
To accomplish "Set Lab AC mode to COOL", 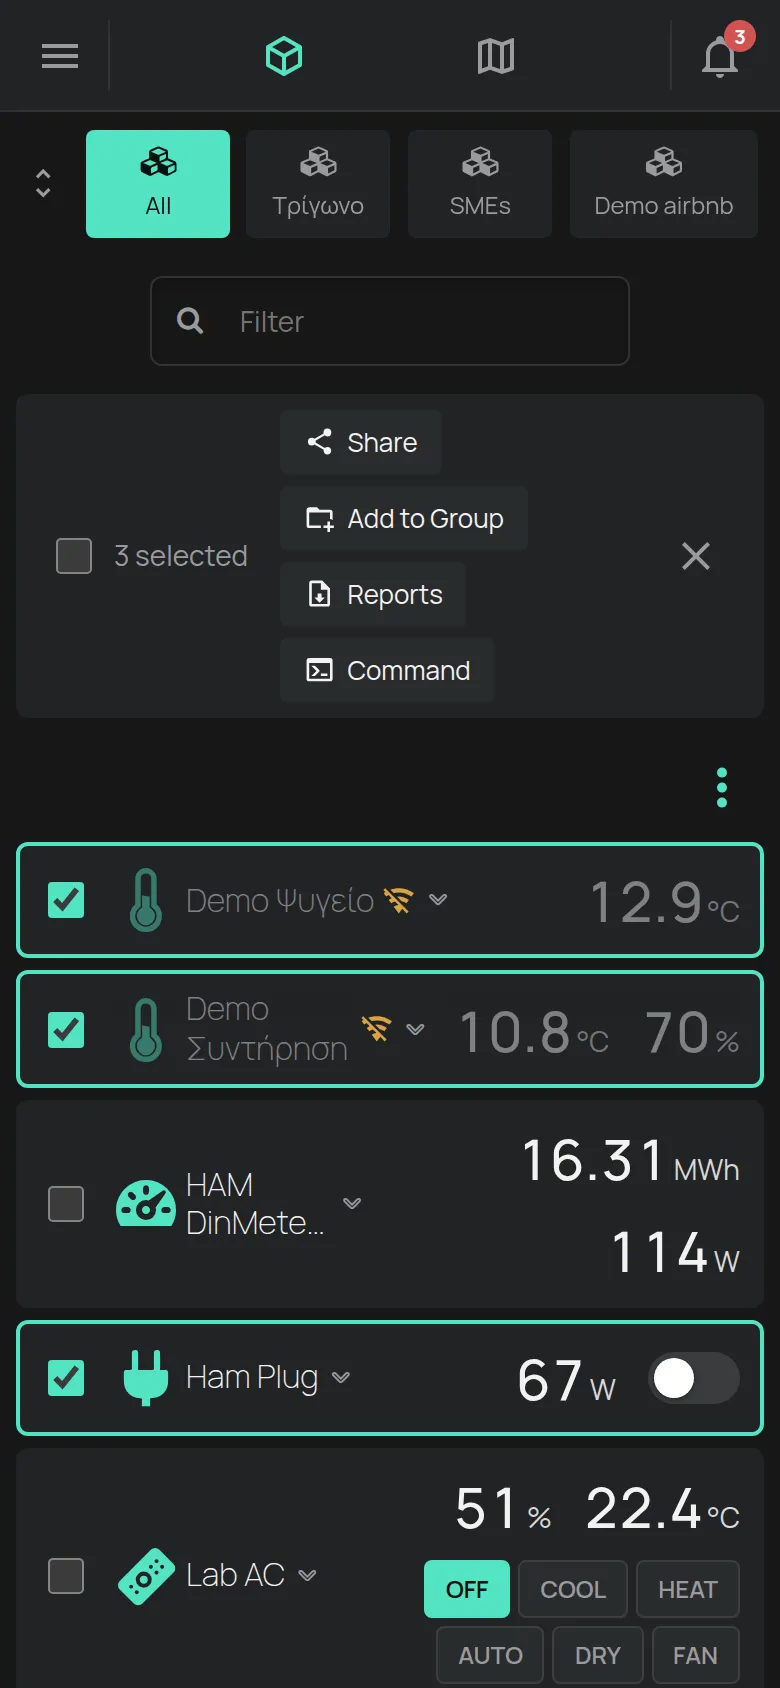I will [573, 1589].
